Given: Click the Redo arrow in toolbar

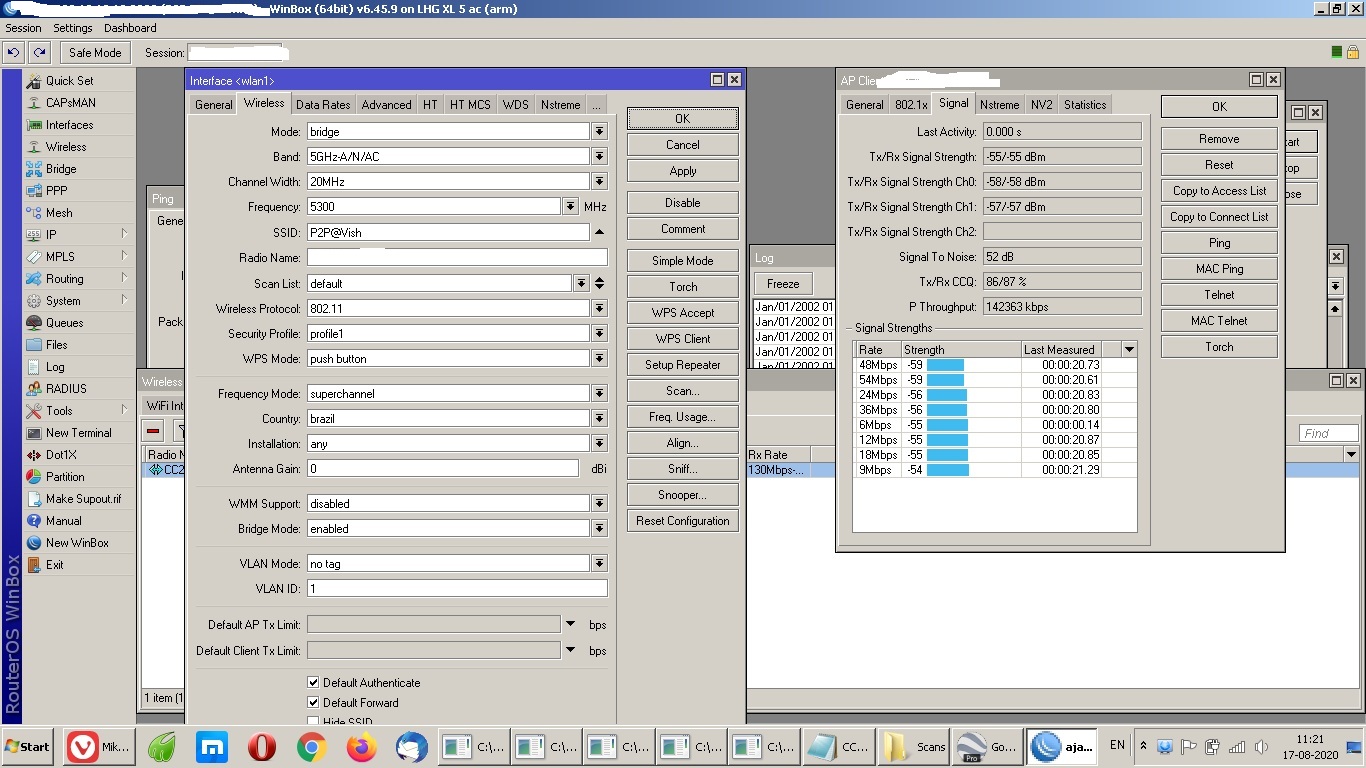Looking at the screenshot, I should 39,53.
